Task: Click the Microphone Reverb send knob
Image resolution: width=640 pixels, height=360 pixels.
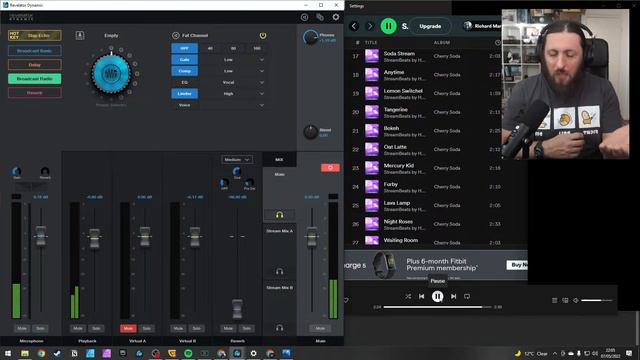Action: (45, 171)
